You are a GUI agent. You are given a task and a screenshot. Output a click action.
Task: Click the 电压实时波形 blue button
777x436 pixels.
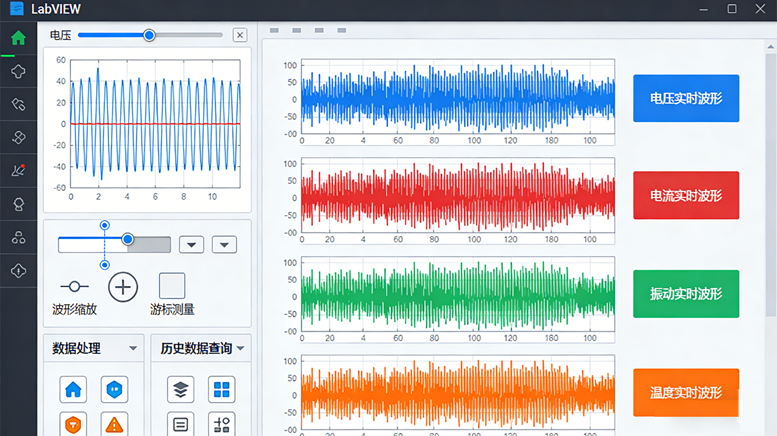point(685,98)
